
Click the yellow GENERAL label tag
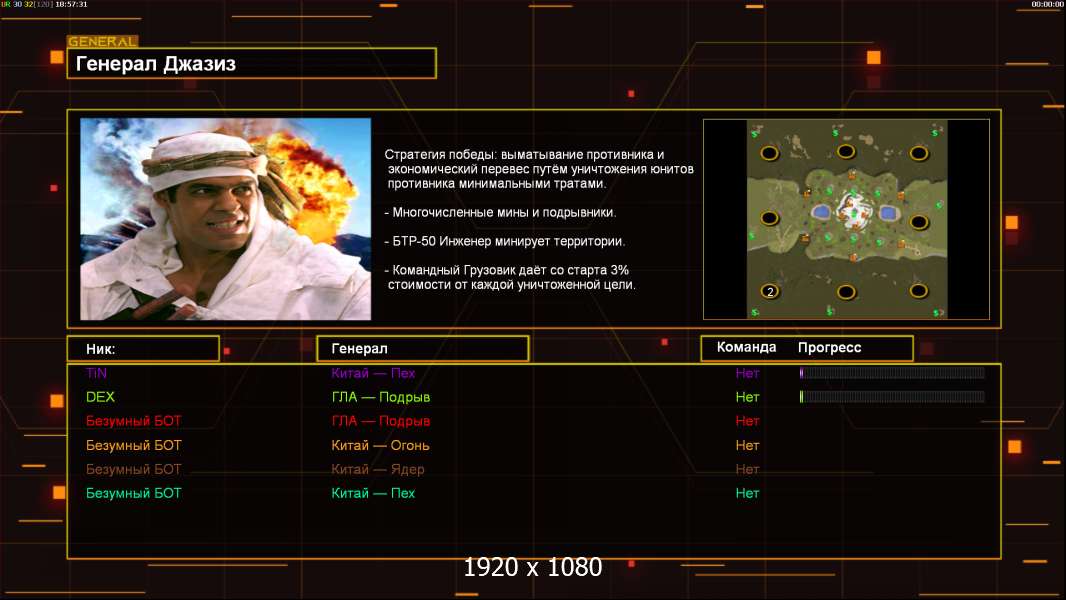pyautogui.click(x=103, y=41)
